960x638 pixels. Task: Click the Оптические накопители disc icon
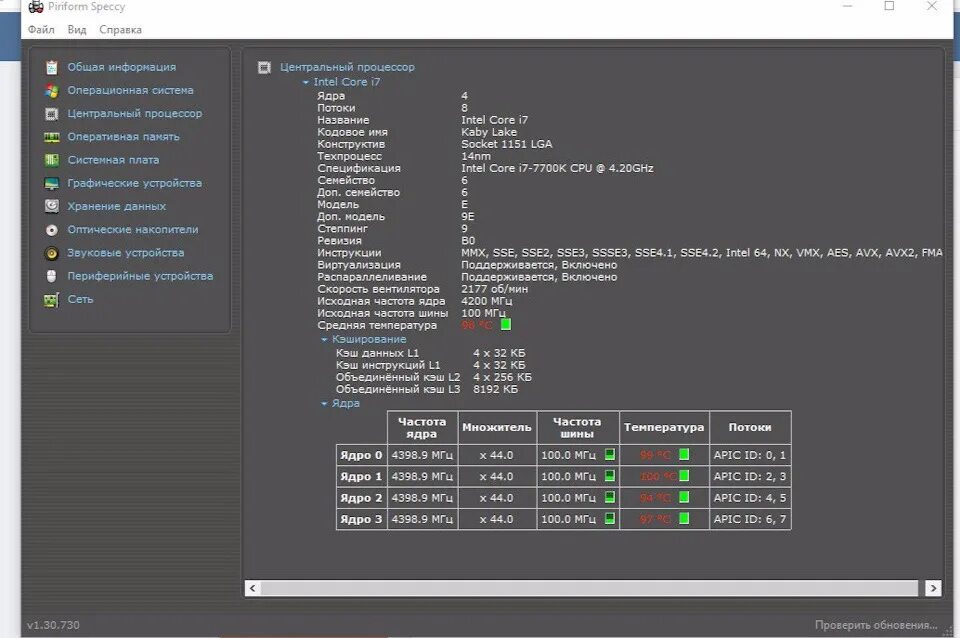pos(52,230)
